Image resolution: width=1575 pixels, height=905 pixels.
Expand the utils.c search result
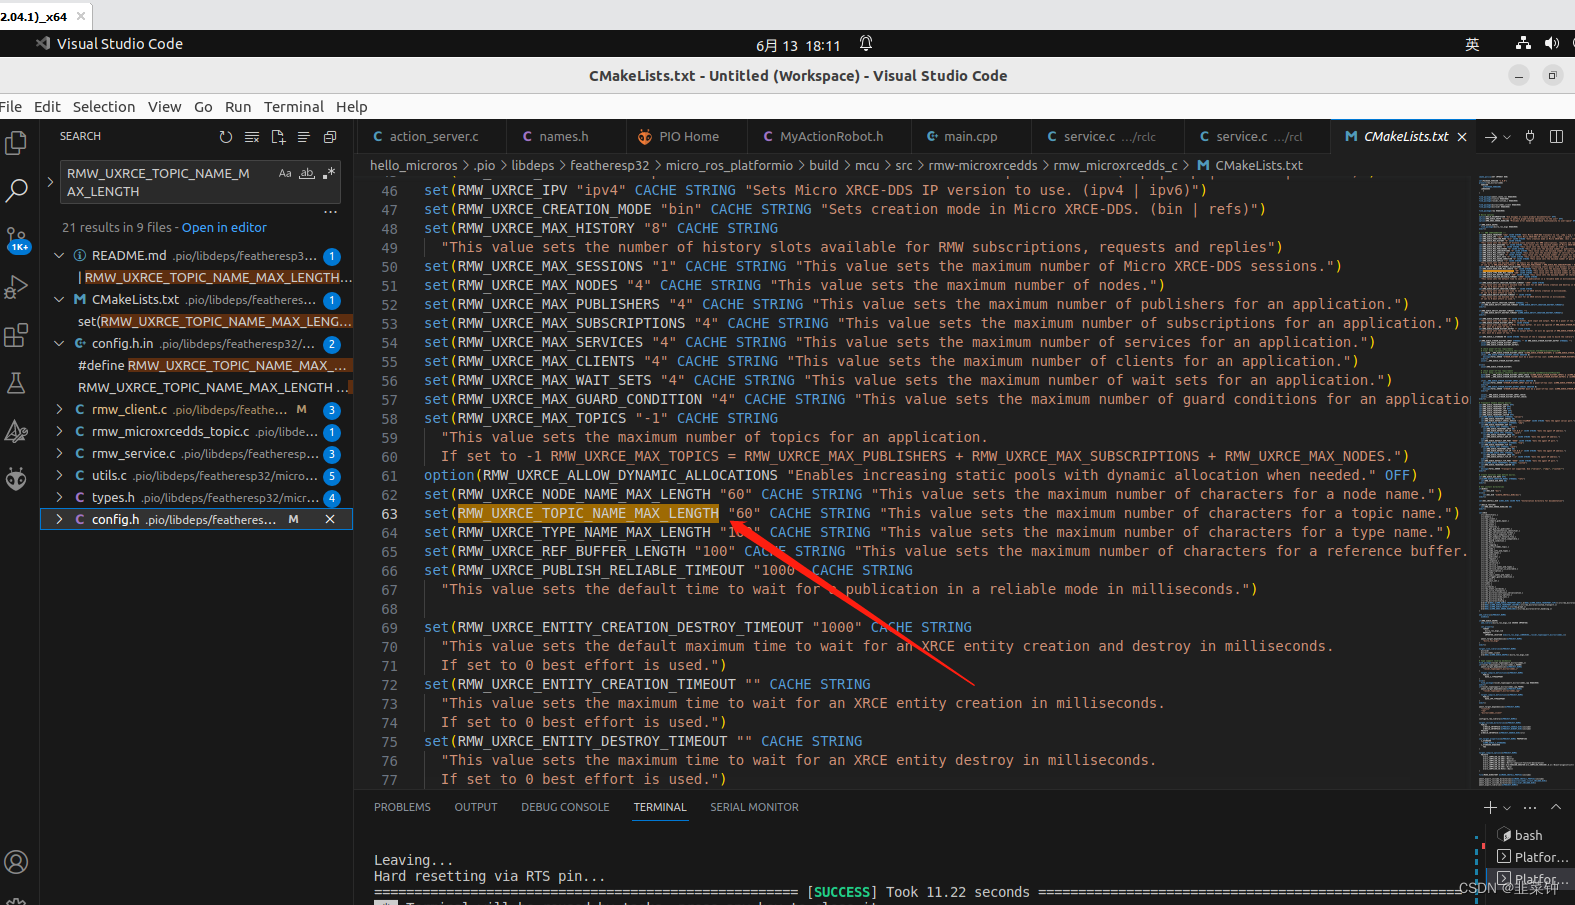(59, 476)
